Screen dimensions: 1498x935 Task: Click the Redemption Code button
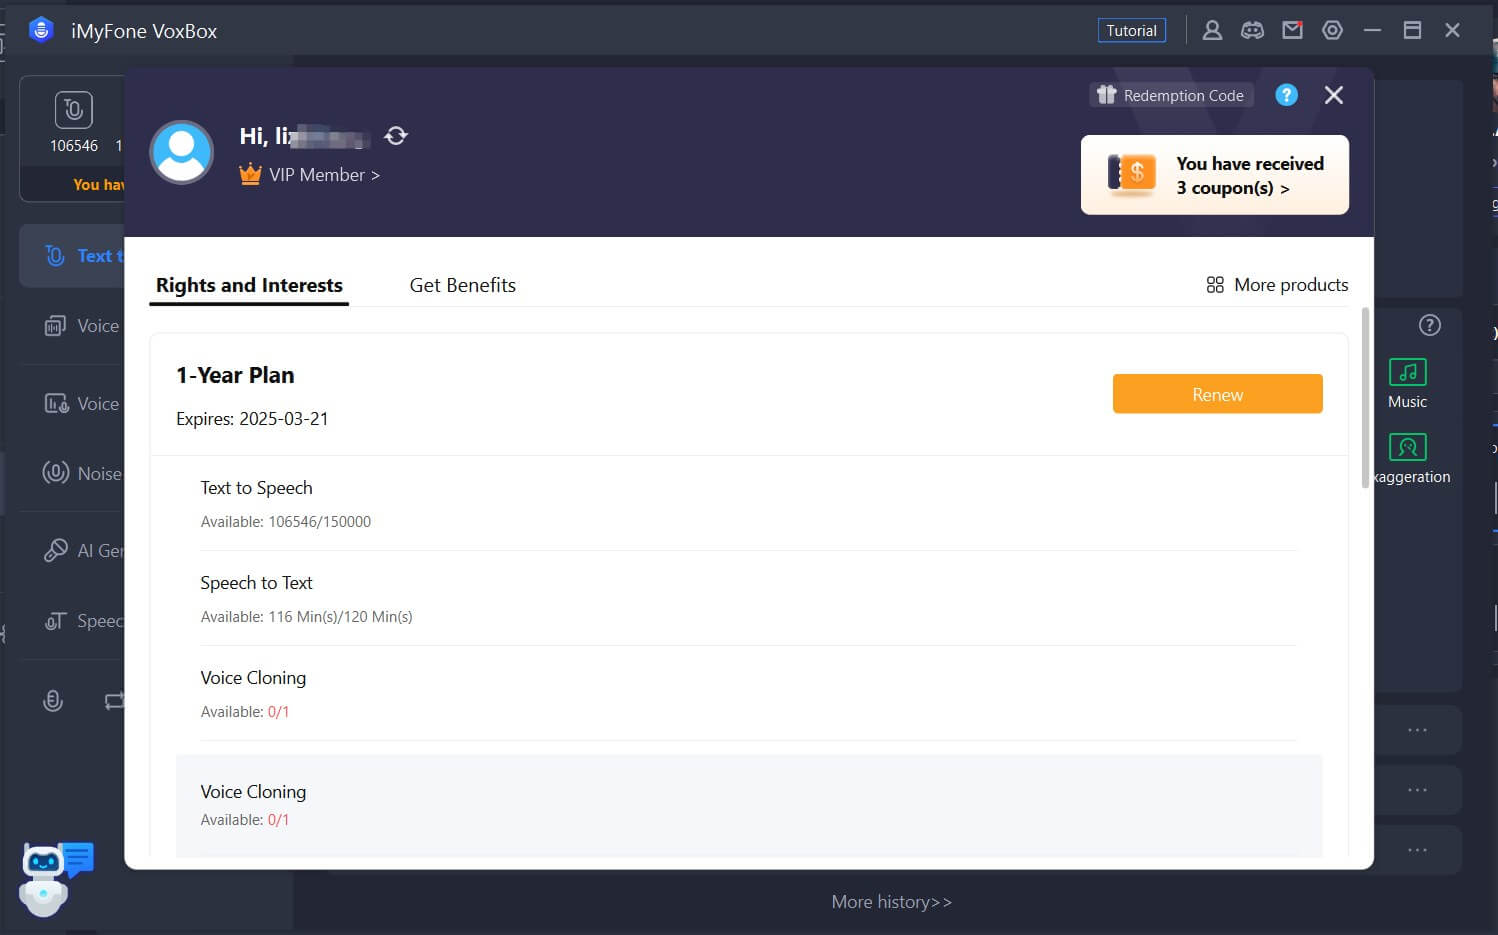[1171, 95]
